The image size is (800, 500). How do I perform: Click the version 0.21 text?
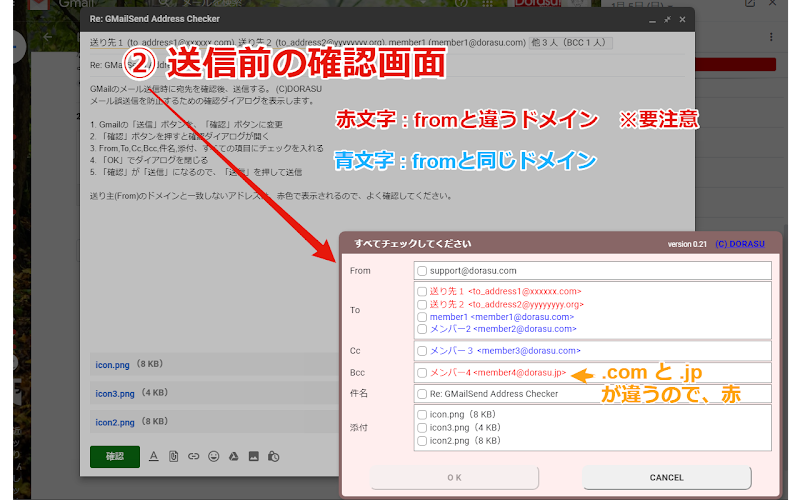(687, 244)
